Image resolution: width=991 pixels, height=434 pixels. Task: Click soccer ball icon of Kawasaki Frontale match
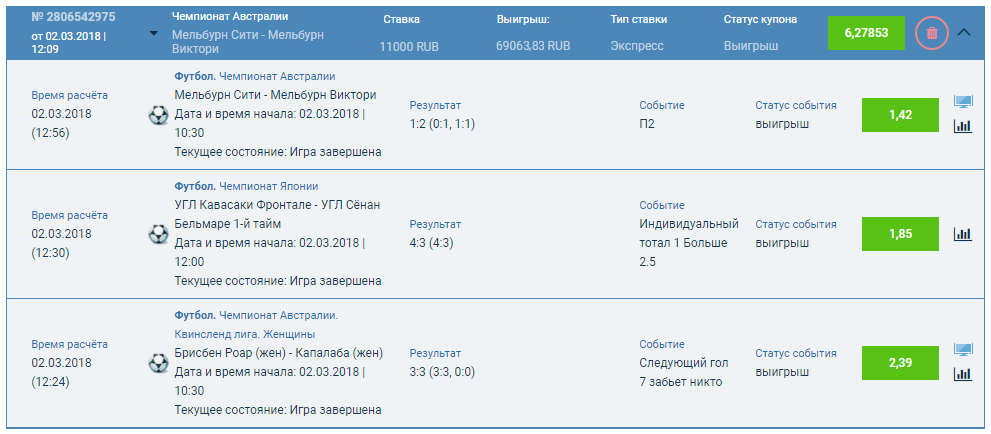pos(158,234)
